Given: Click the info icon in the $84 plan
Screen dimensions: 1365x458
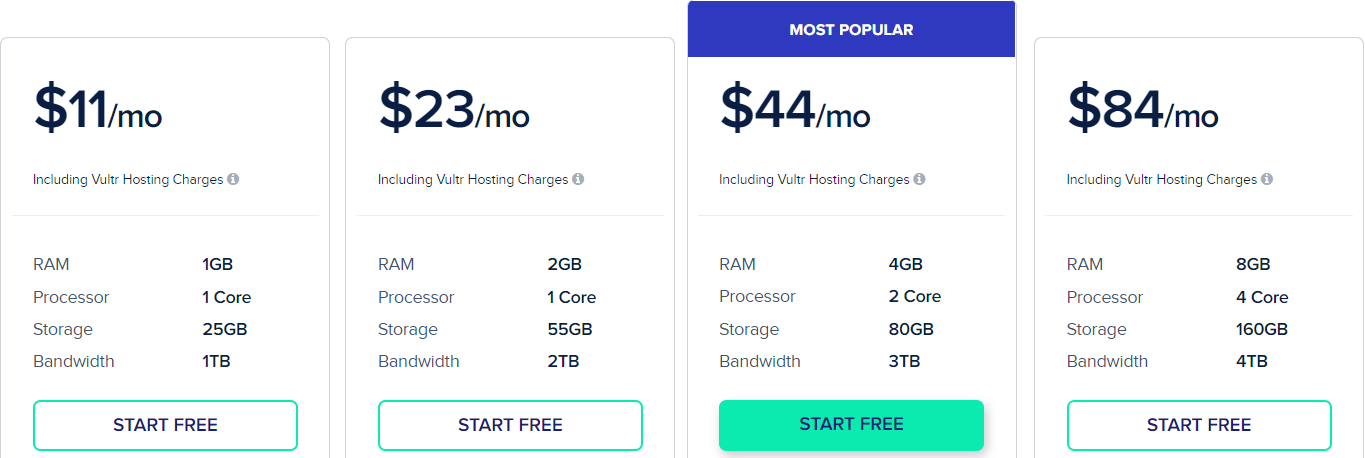Looking at the screenshot, I should click(1267, 180).
